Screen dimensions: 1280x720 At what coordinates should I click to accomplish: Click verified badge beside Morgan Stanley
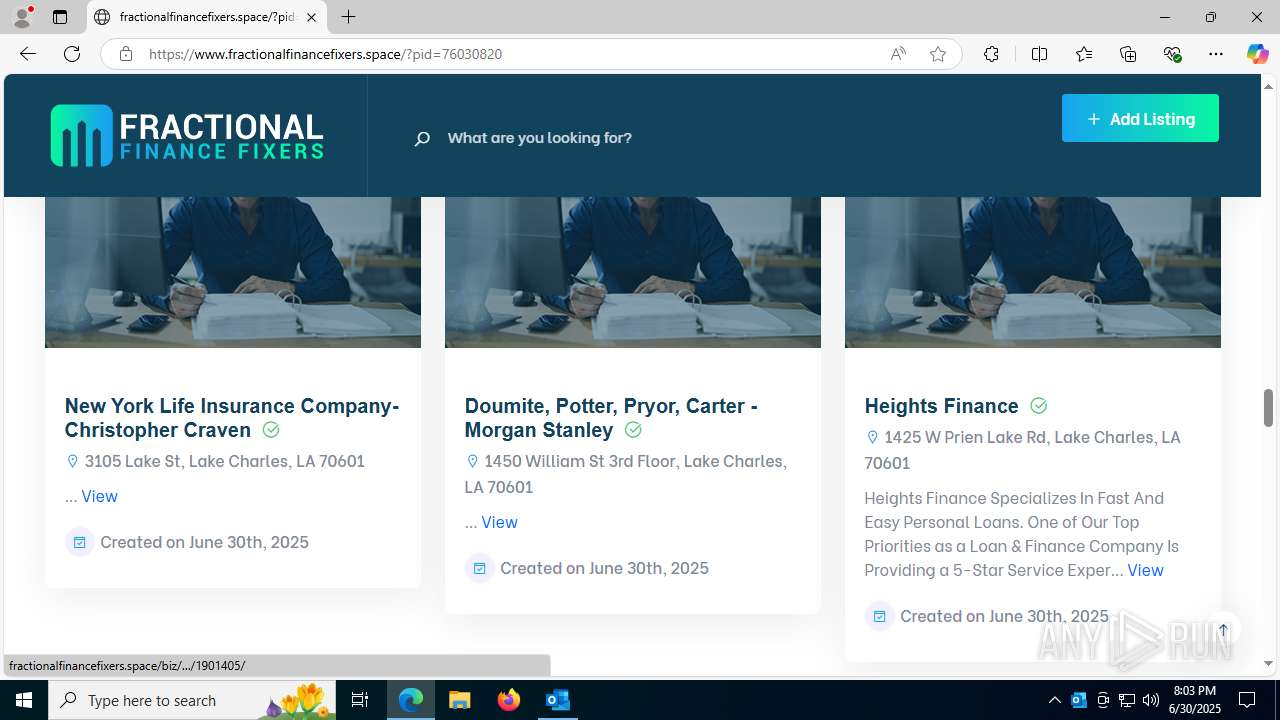point(633,430)
